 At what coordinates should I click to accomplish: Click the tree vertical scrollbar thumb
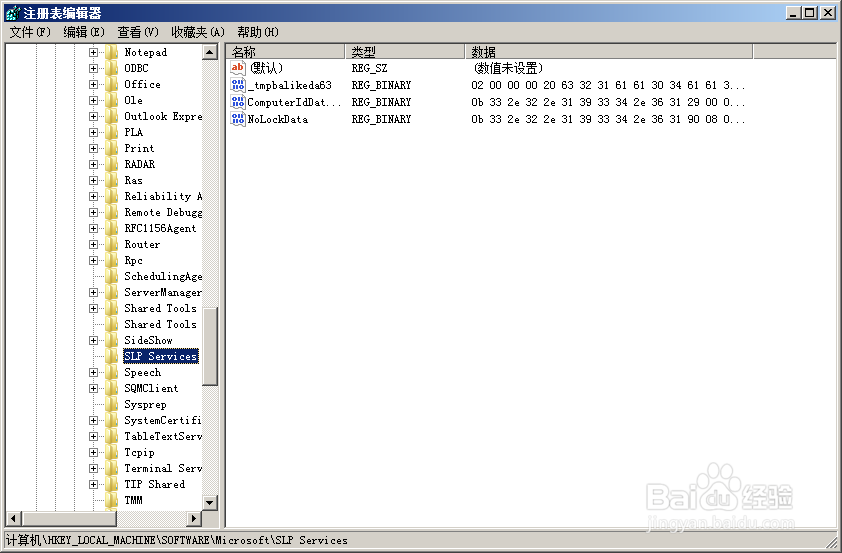210,346
